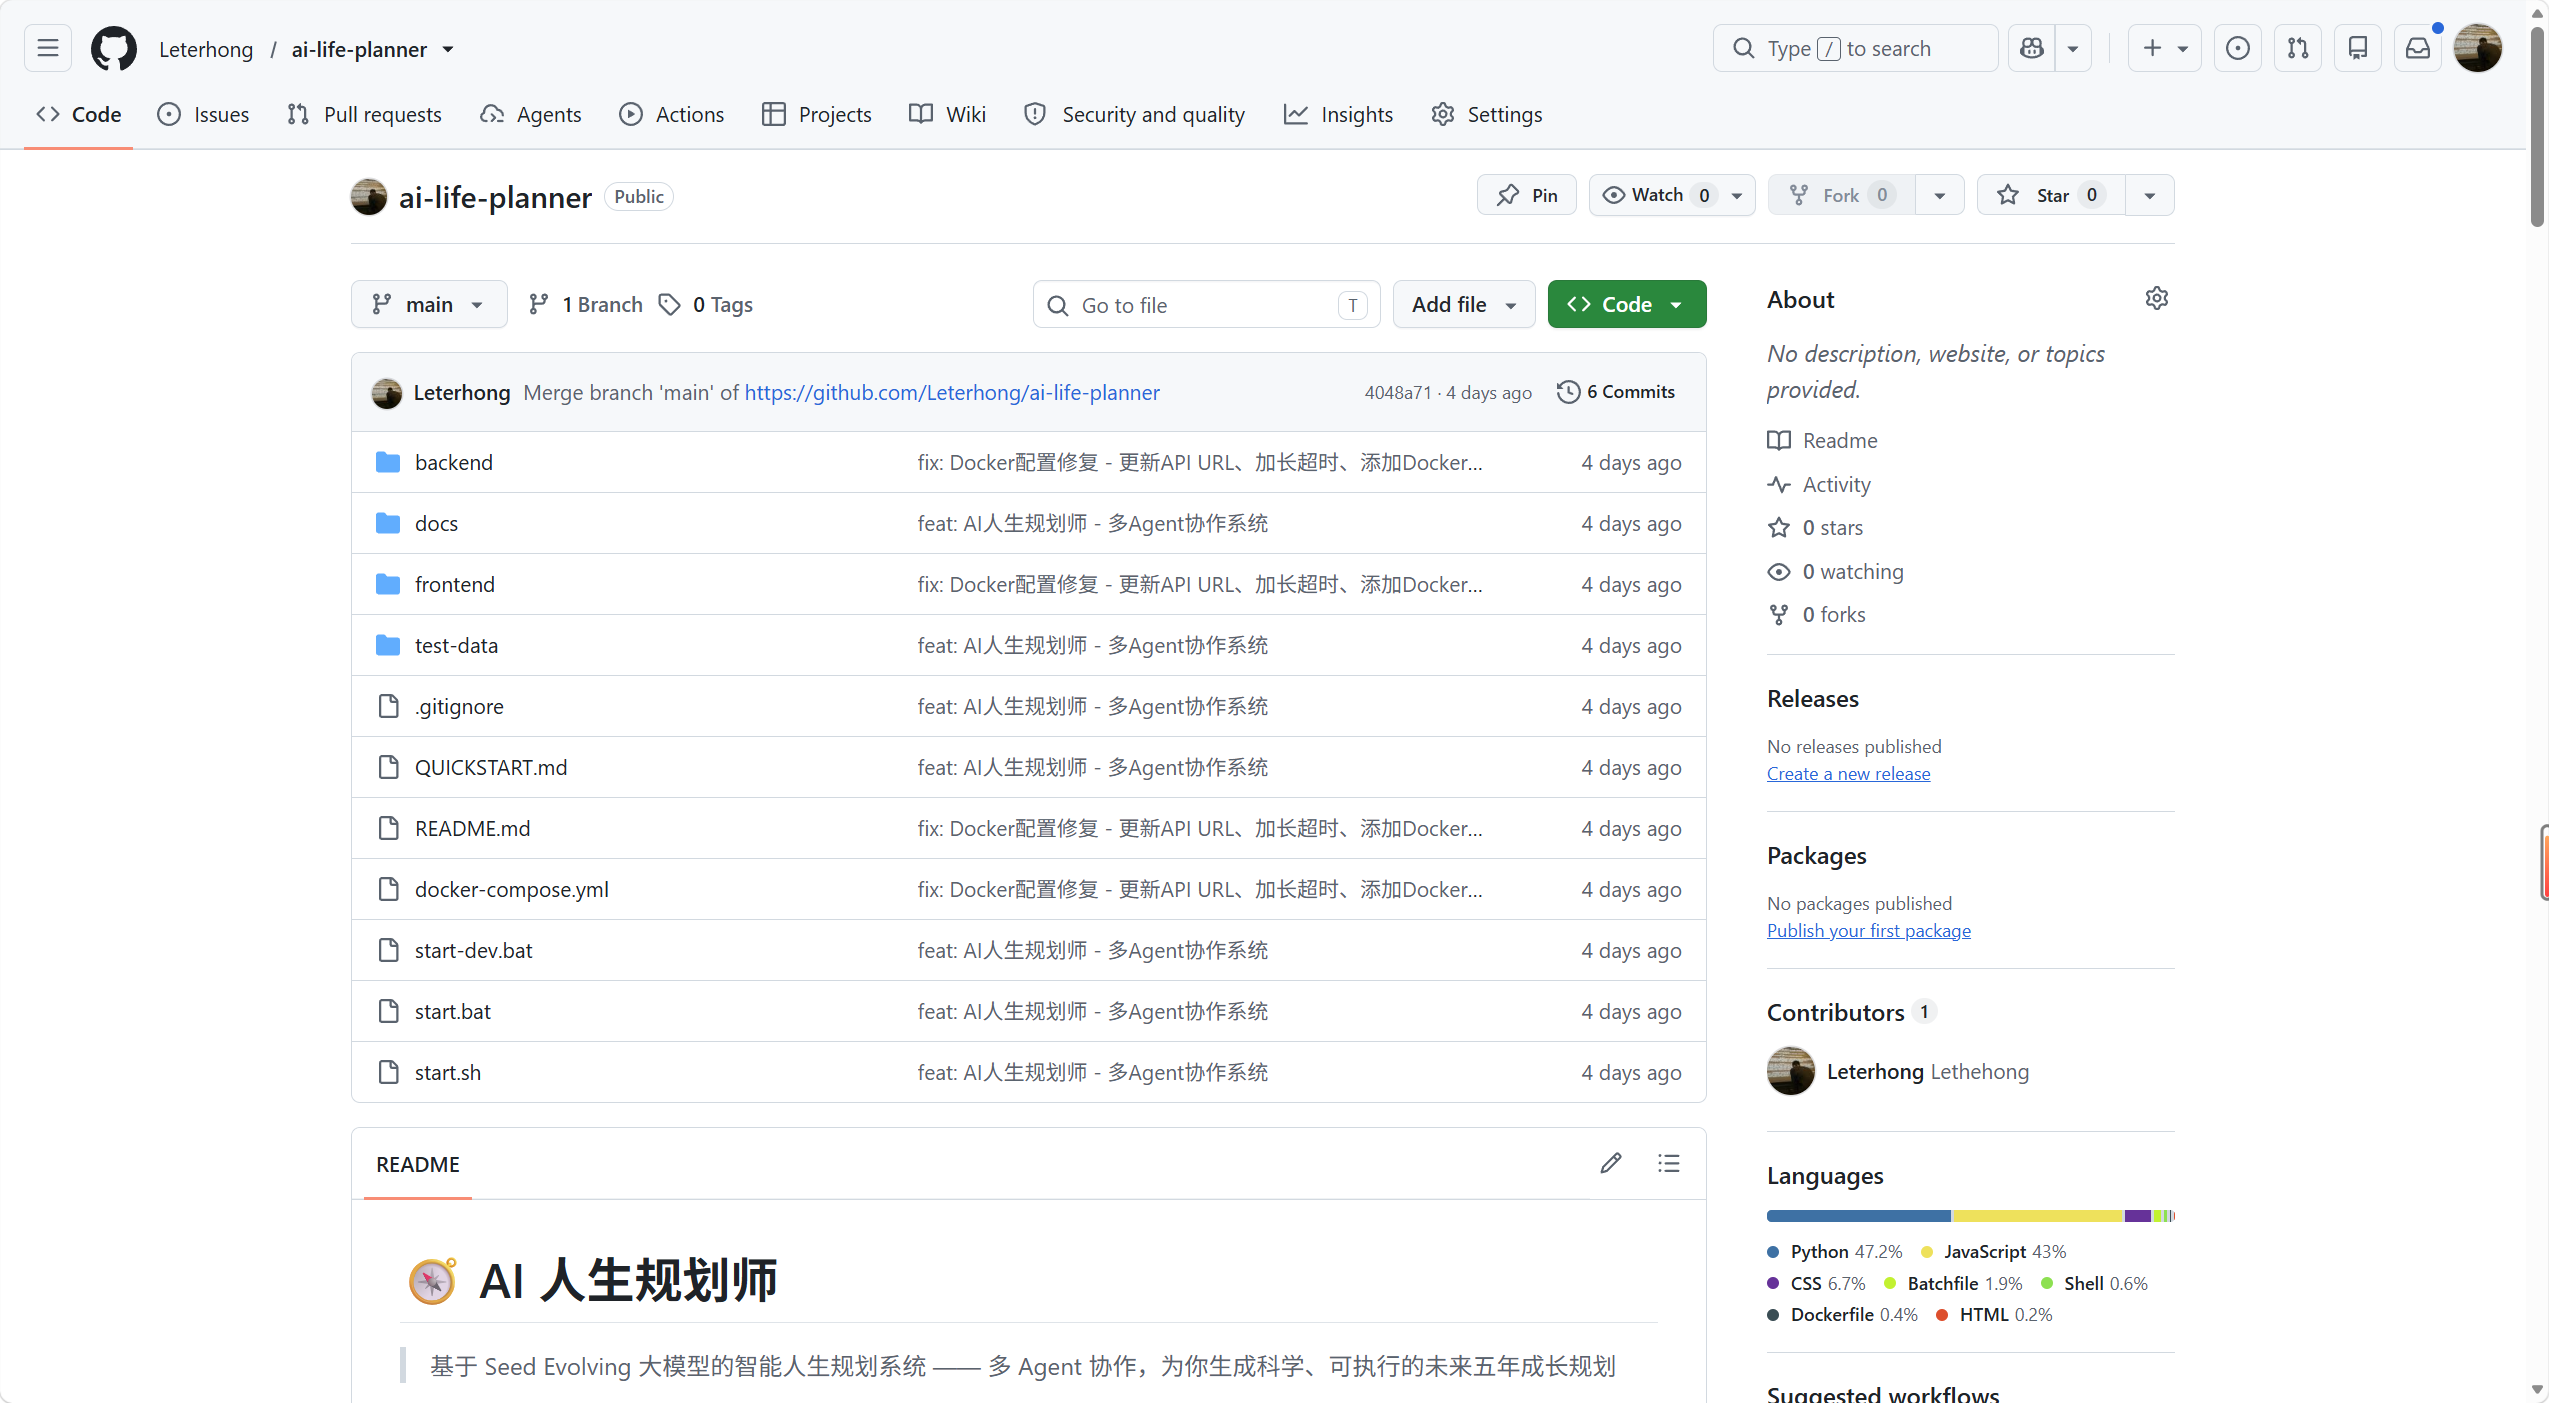This screenshot has height=1403, width=2549.
Task: Open the backend folder
Action: tap(454, 462)
